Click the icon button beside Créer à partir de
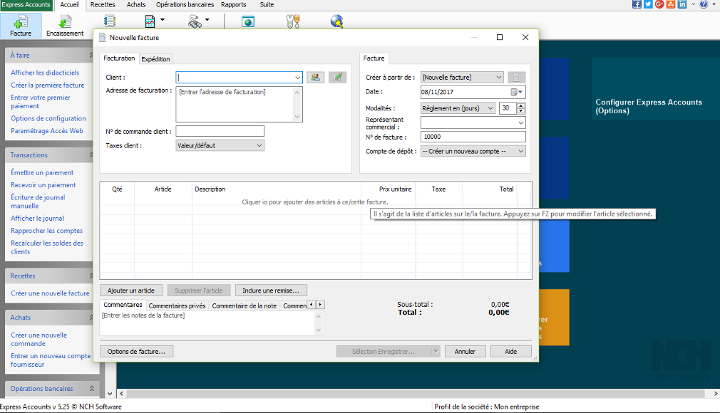This screenshot has width=720, height=413. click(516, 77)
